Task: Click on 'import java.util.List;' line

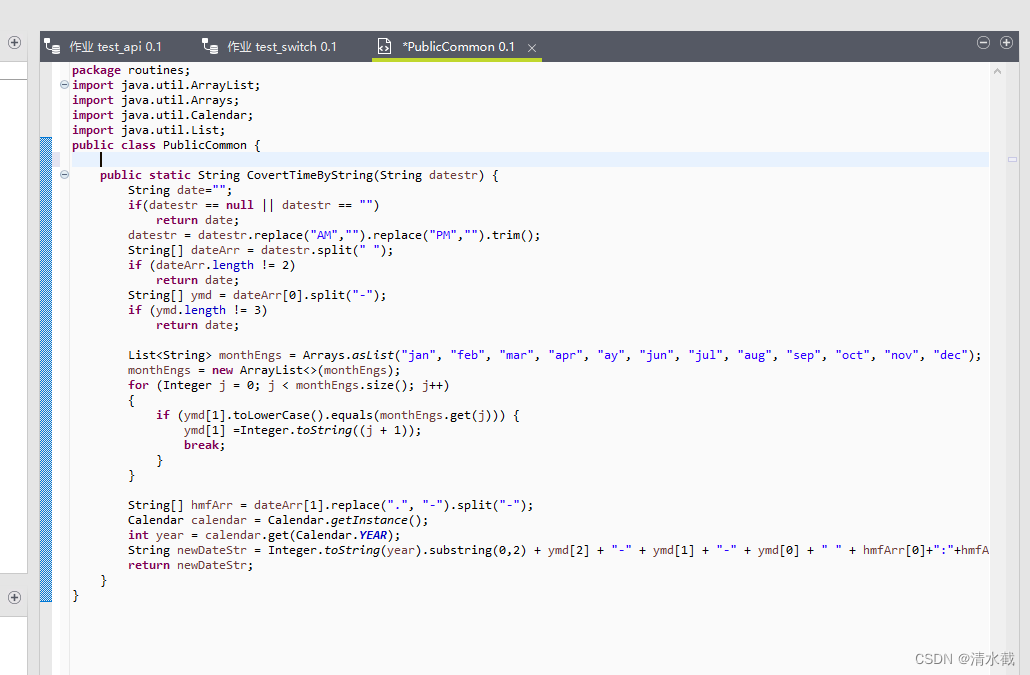Action: click(x=148, y=131)
